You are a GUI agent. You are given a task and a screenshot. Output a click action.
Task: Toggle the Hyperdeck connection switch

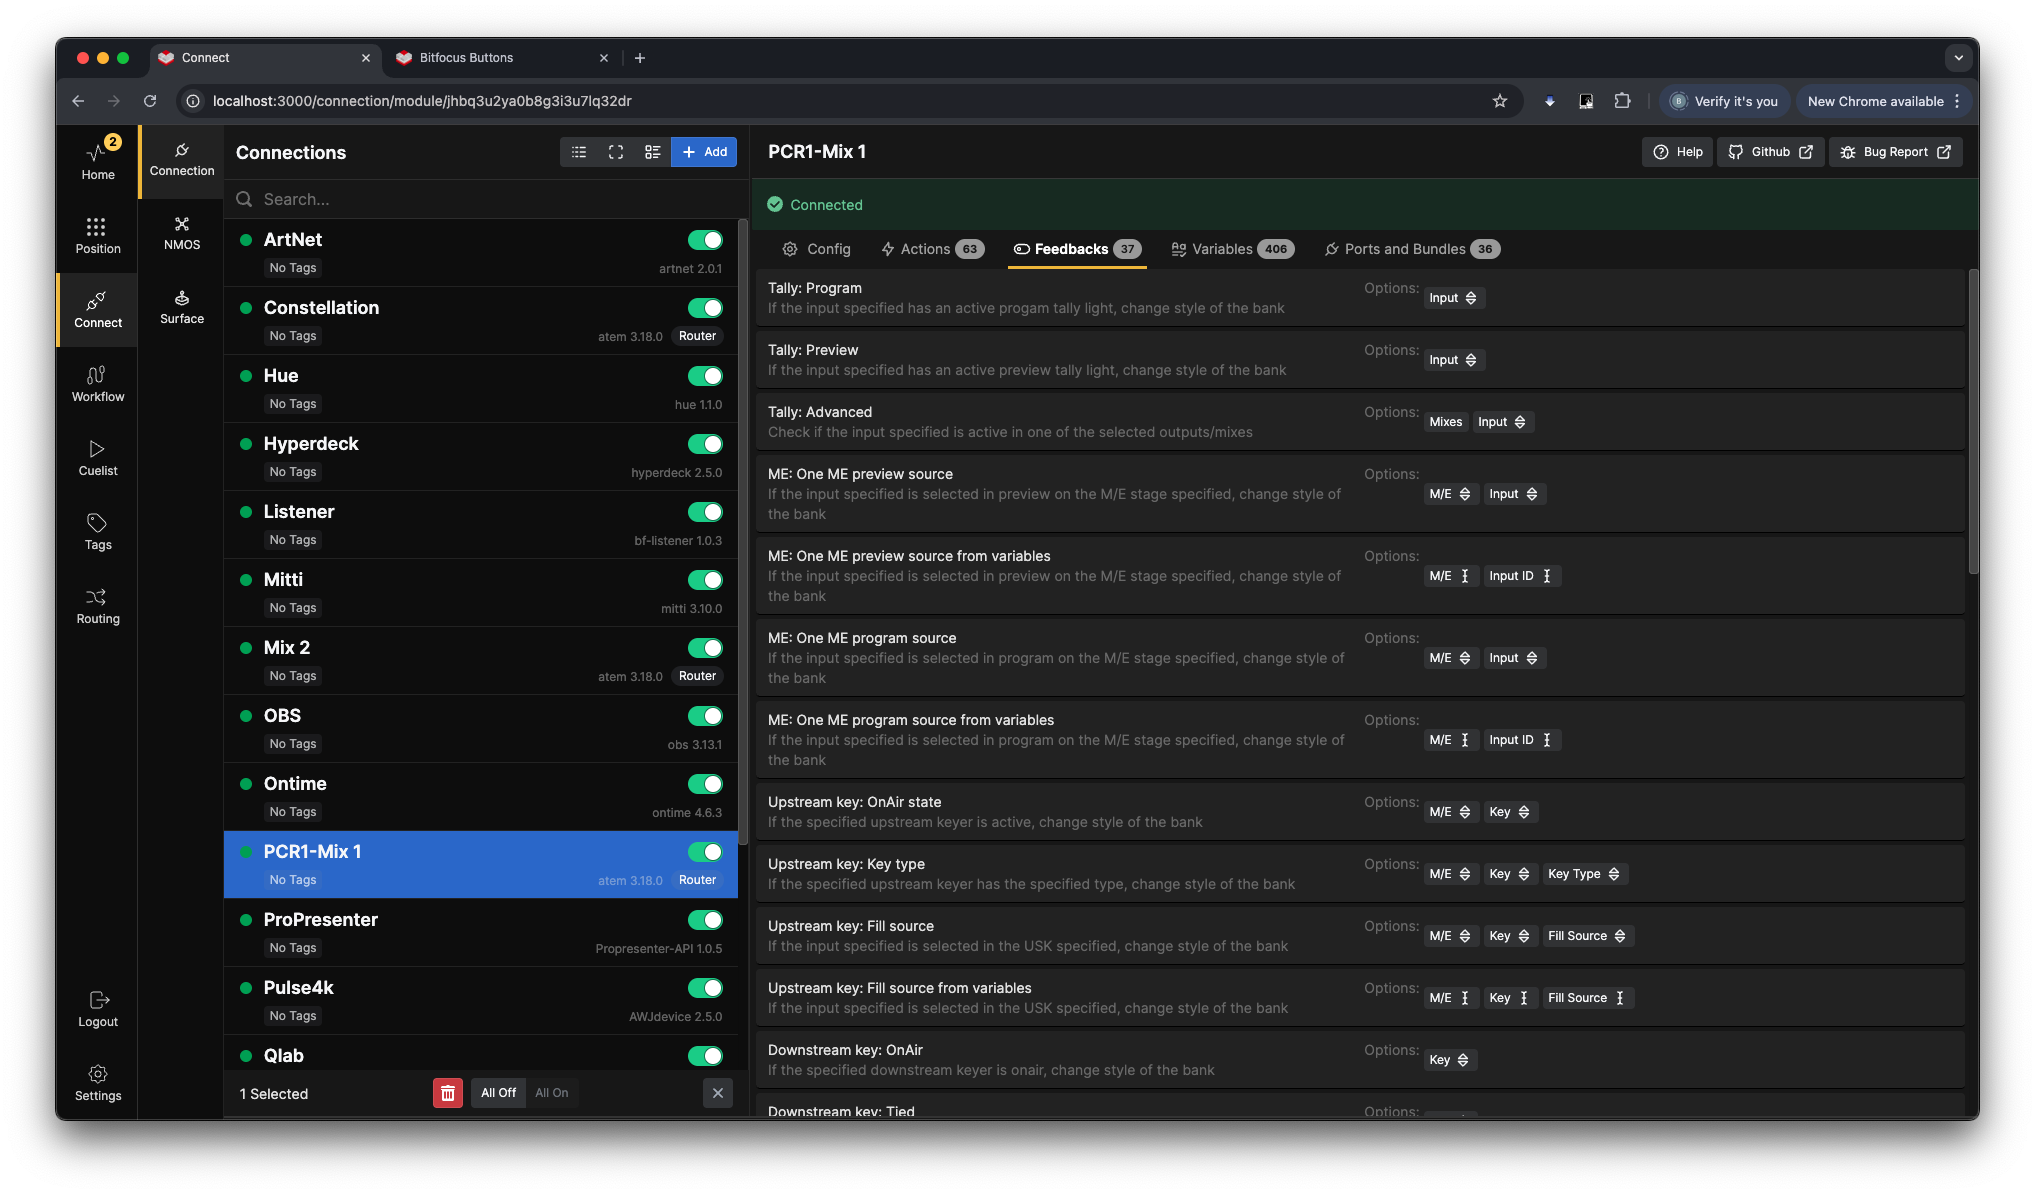tap(705, 444)
